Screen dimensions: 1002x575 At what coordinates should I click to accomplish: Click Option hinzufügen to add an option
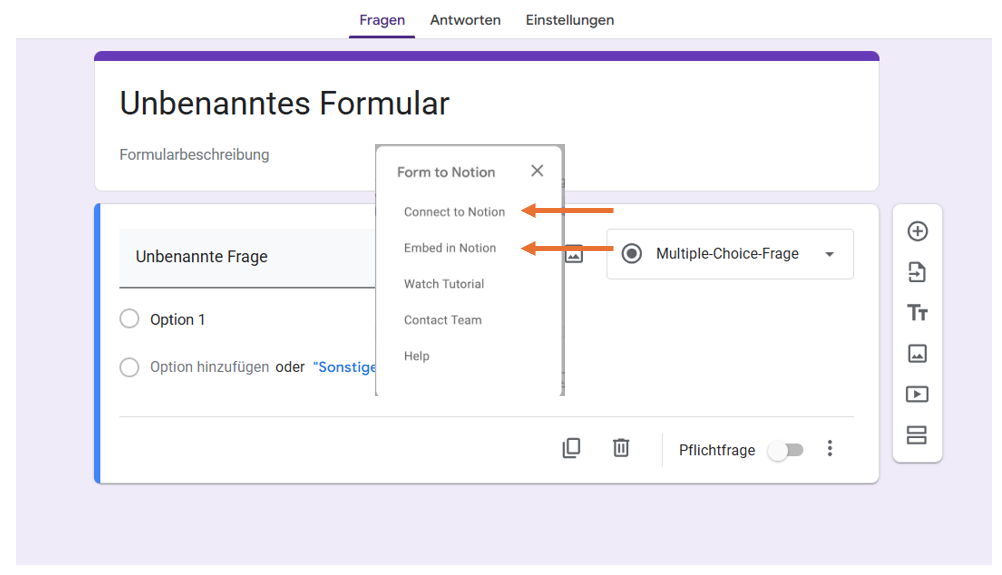(209, 367)
